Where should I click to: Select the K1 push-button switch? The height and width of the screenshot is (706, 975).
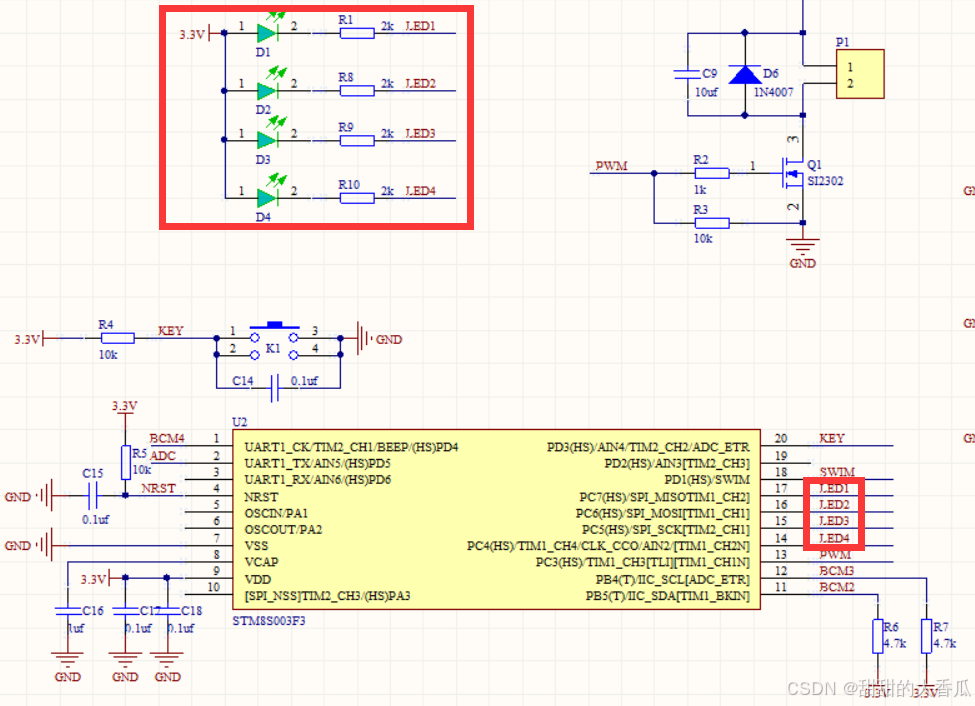pyautogui.click(x=274, y=341)
